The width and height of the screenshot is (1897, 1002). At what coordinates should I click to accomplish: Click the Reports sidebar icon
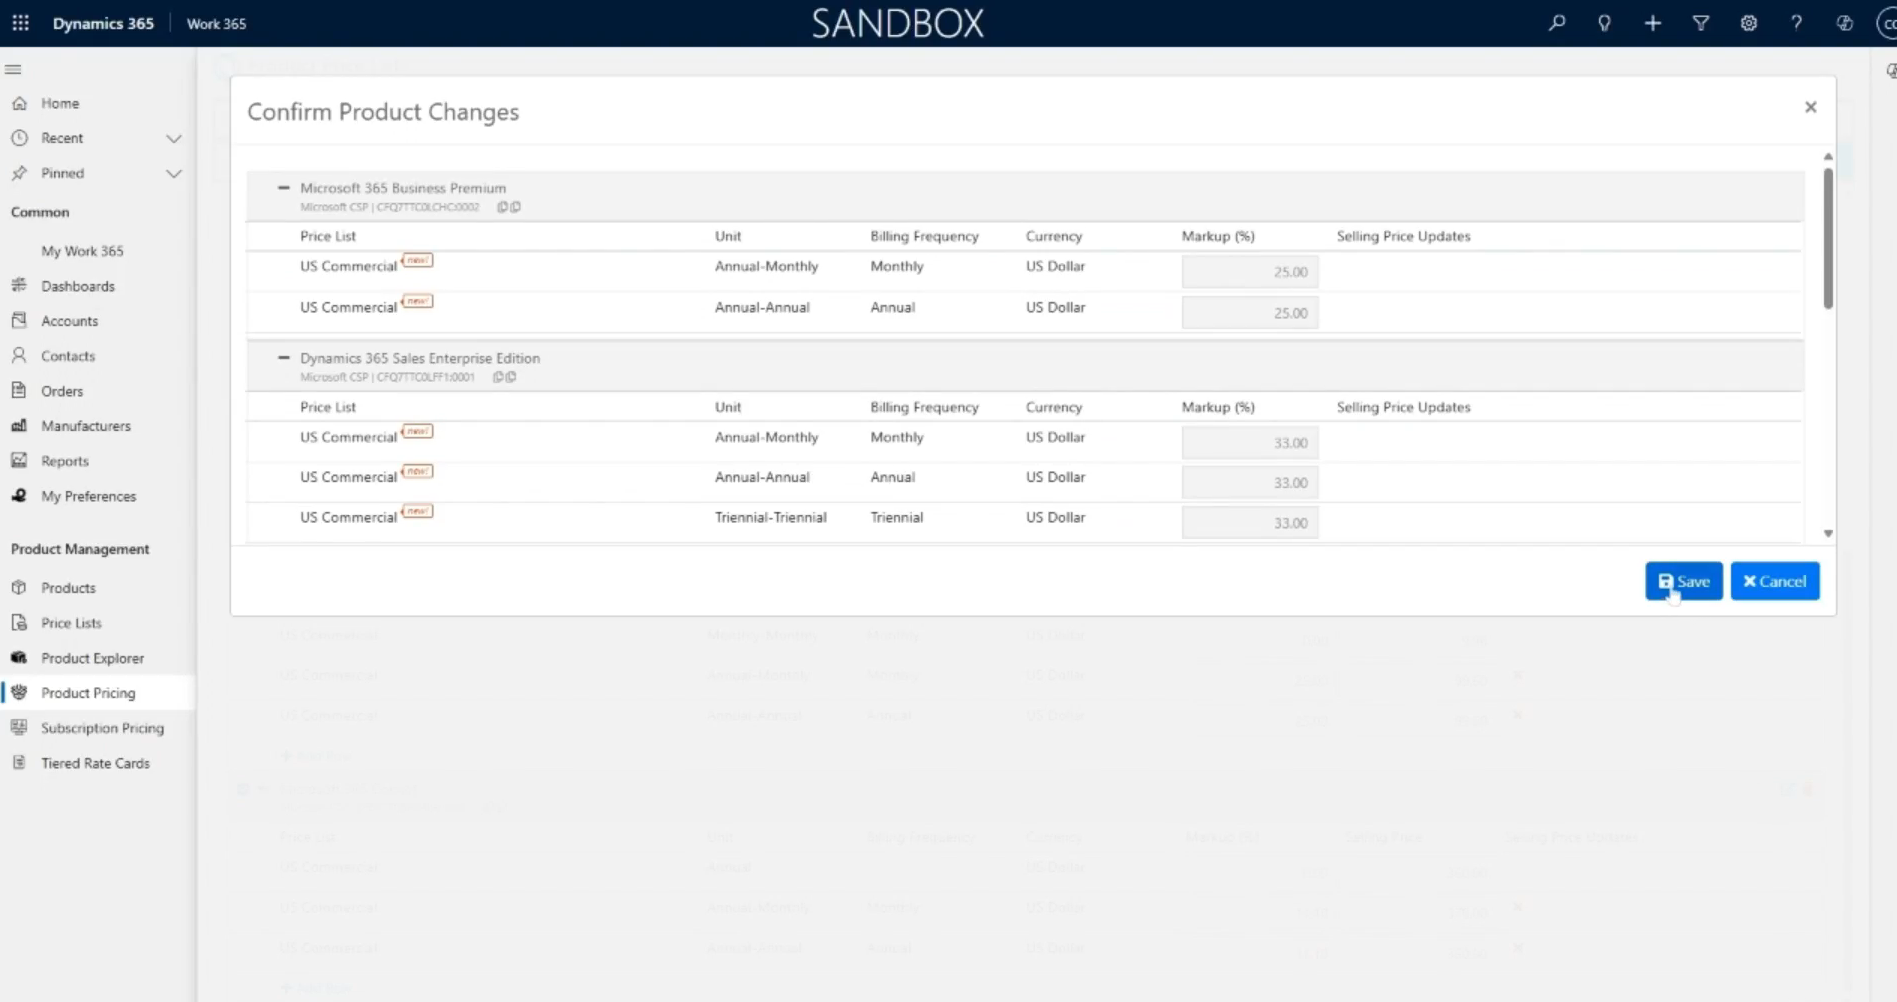point(19,461)
